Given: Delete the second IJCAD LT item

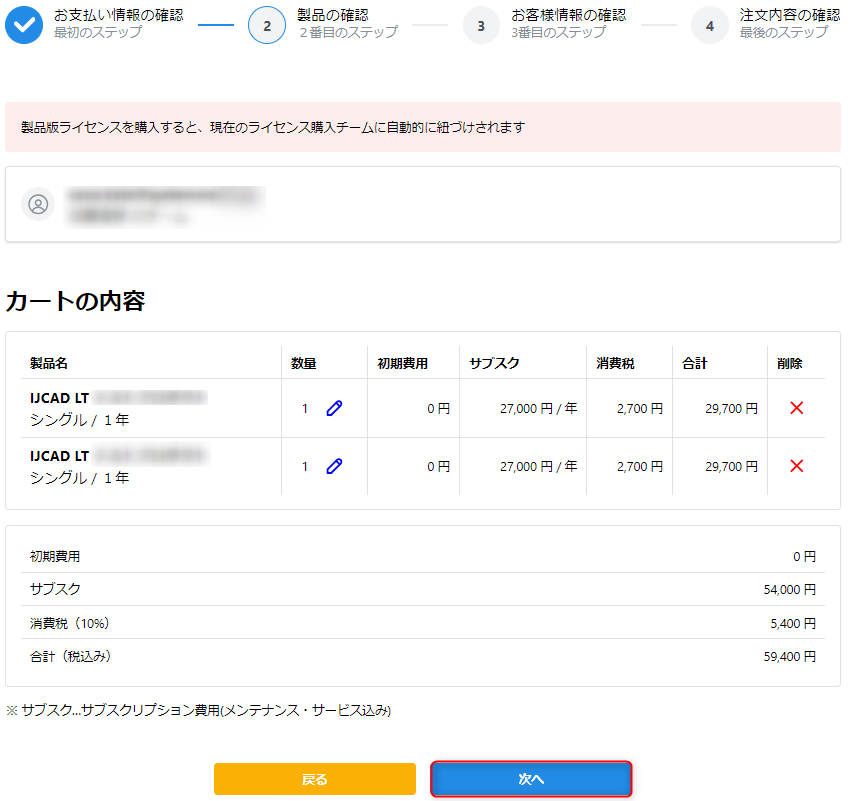Looking at the screenshot, I should pyautogui.click(x=797, y=466).
